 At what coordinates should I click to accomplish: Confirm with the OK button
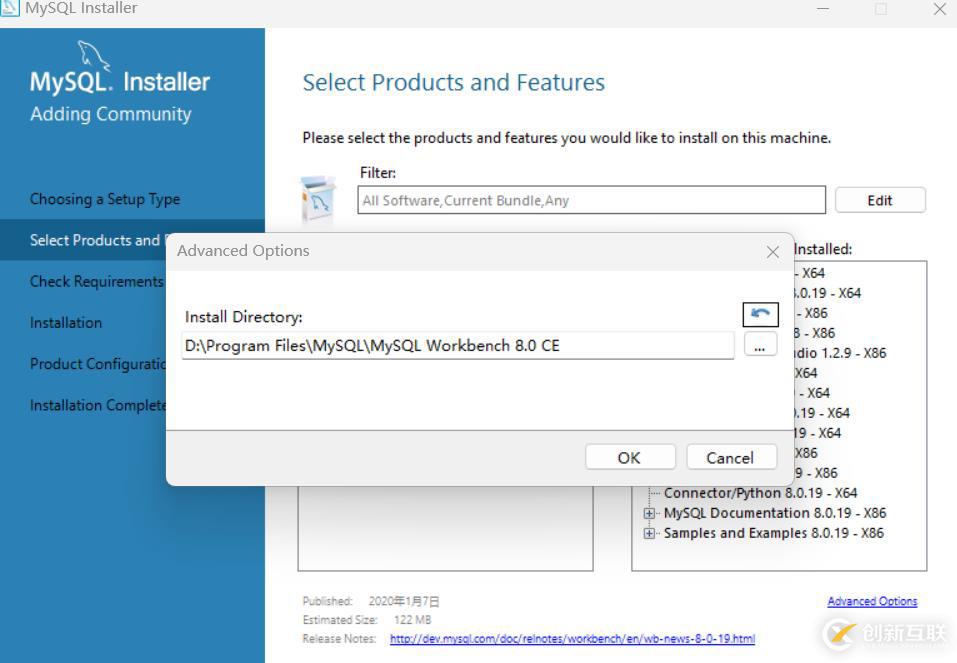[630, 457]
